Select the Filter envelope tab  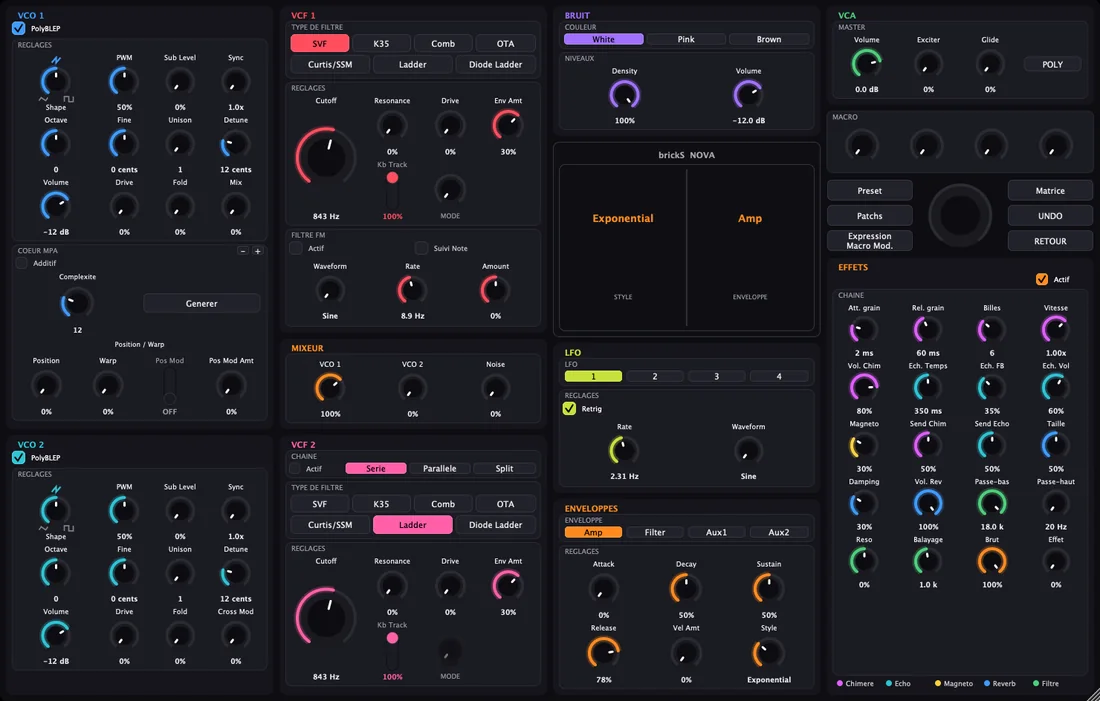[655, 532]
